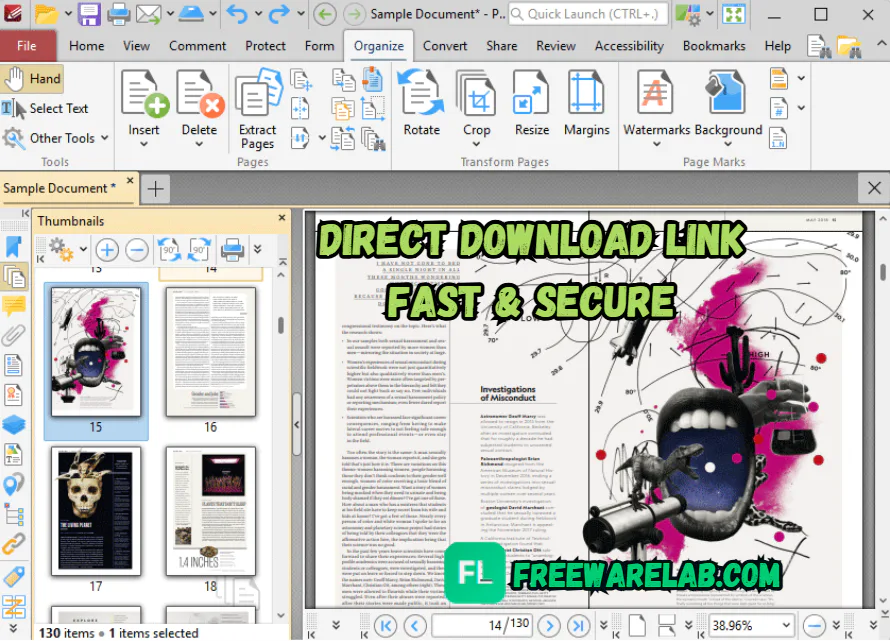The width and height of the screenshot is (890, 641).
Task: Select the Hand tool
Action: [x=32, y=79]
